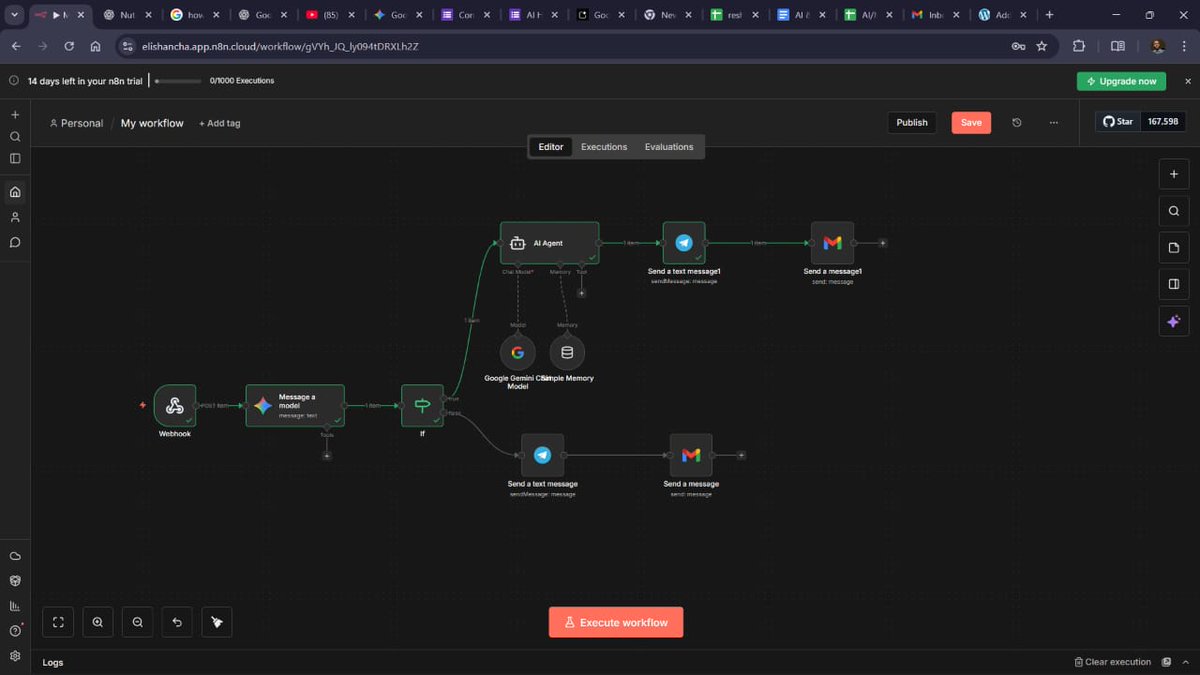Add a tool to AI Agent
The width and height of the screenshot is (1200, 675).
coord(582,293)
